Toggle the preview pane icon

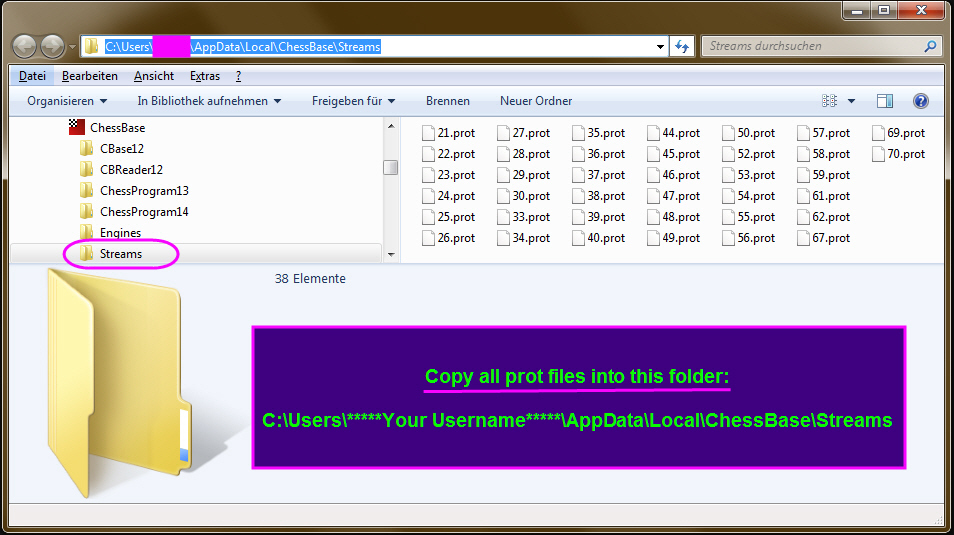coord(885,101)
